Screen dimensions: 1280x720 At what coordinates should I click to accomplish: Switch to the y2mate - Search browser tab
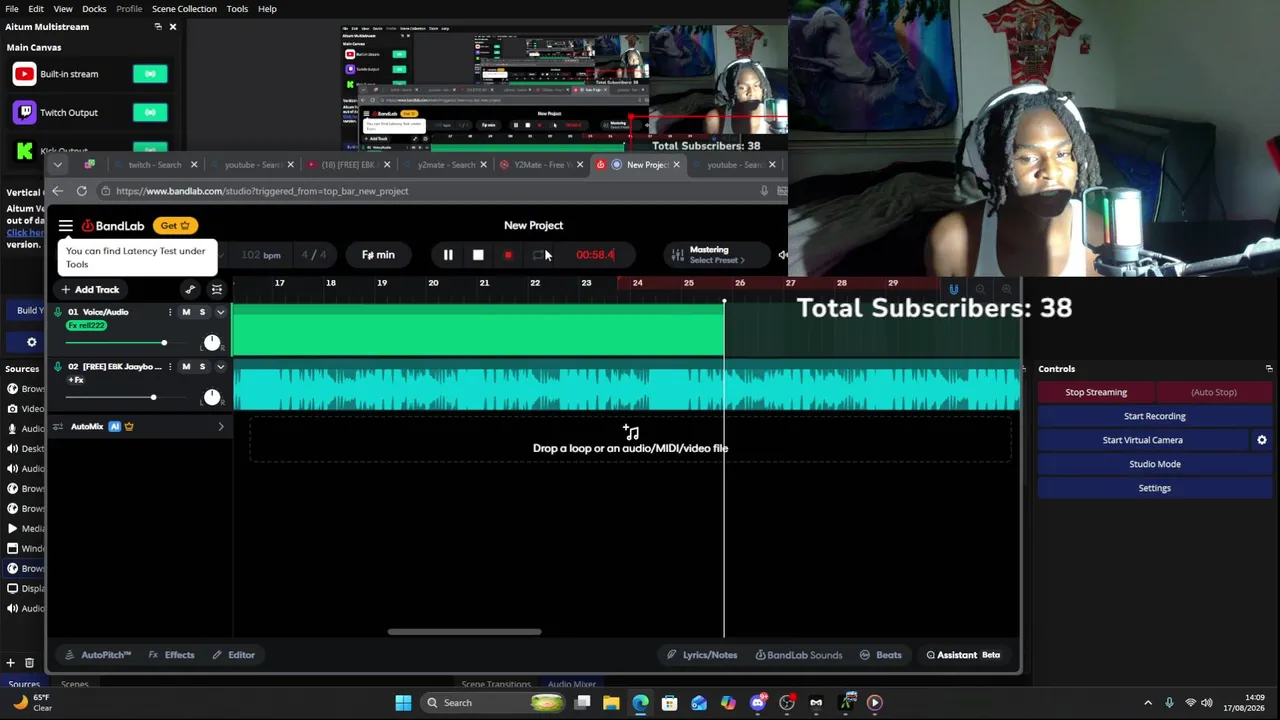click(445, 165)
